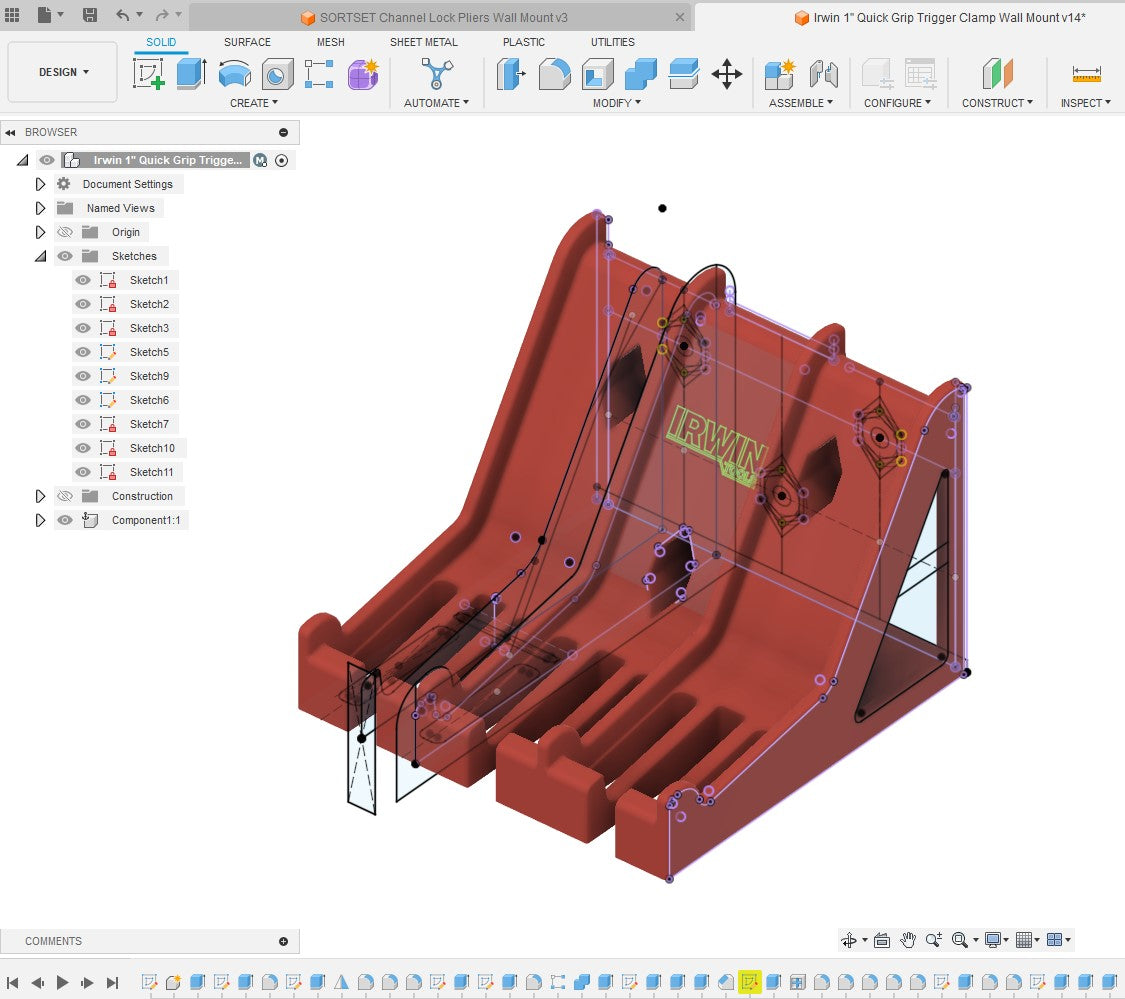Select the Revolve tool in Create
This screenshot has width=1125, height=999.
coord(235,74)
